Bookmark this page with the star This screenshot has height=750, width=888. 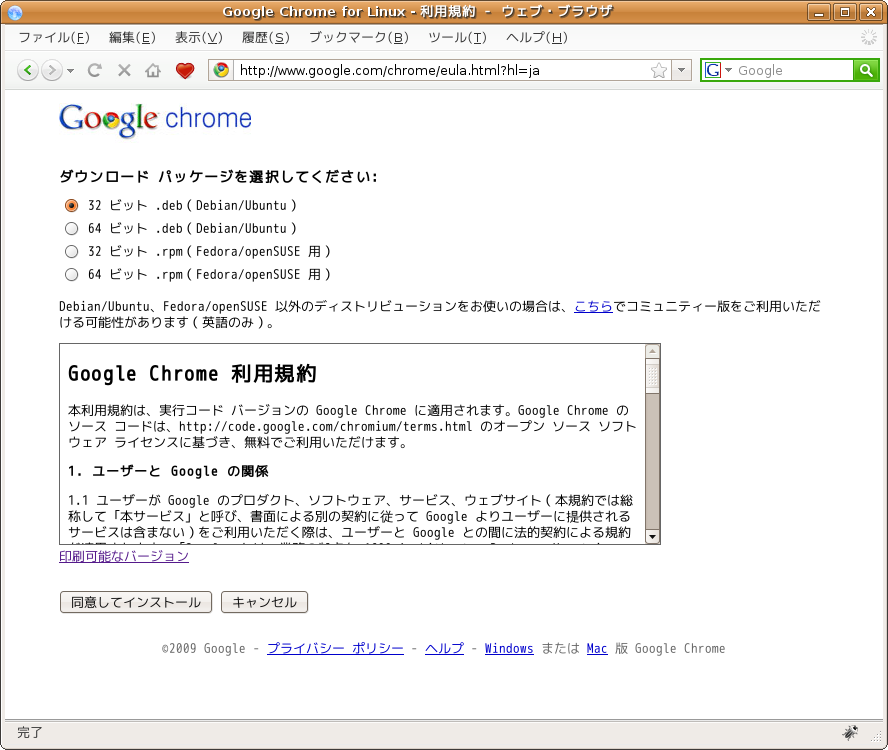(659, 70)
